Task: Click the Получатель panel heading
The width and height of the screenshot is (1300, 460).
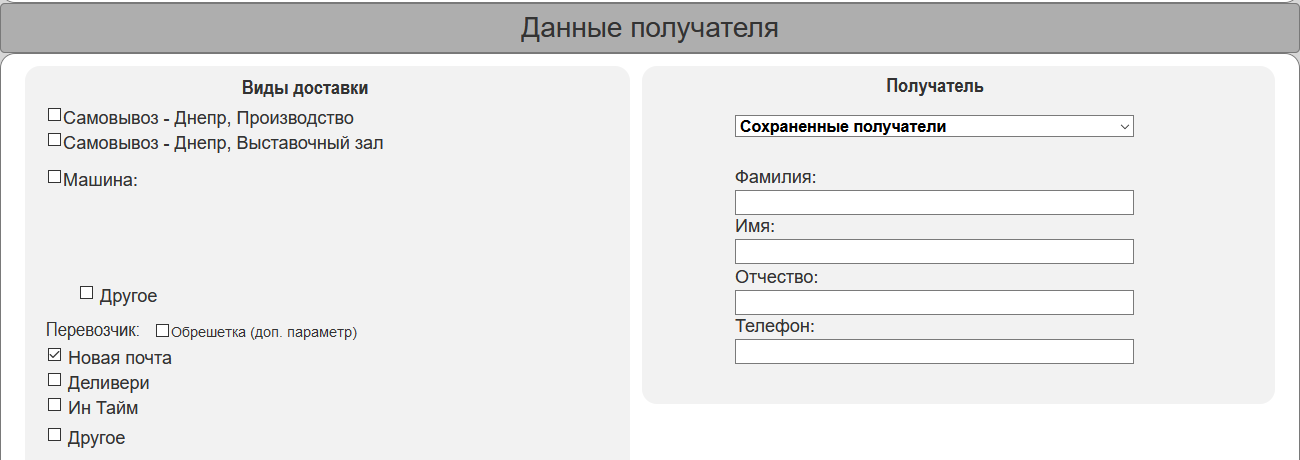Action: point(935,86)
